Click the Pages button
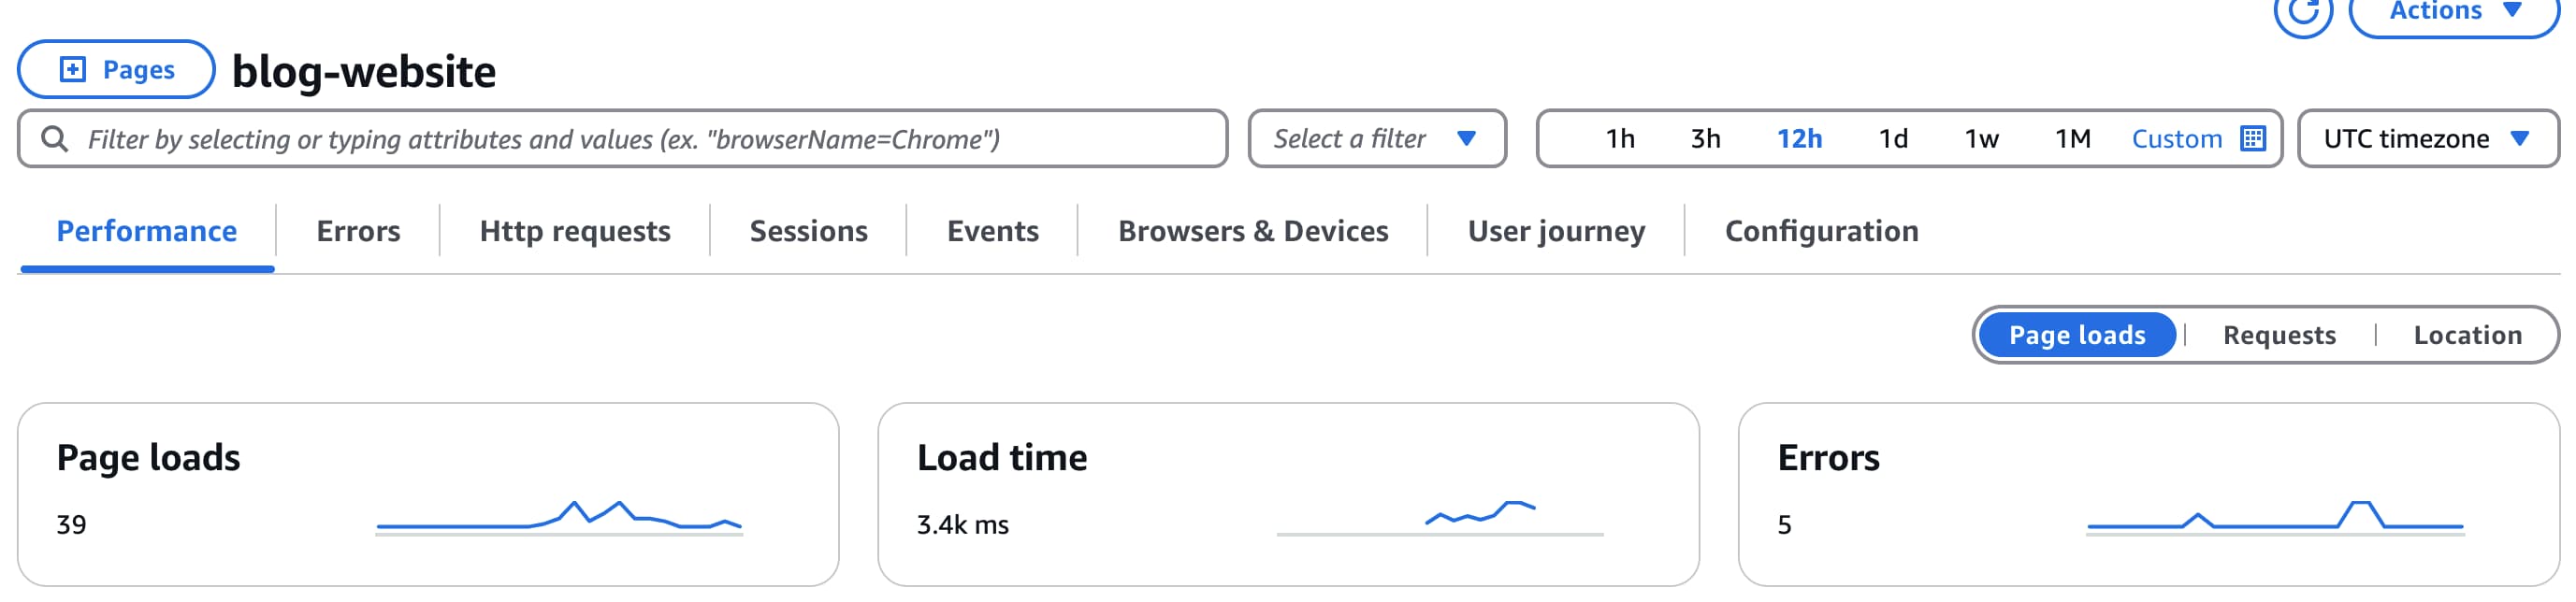 pos(116,69)
